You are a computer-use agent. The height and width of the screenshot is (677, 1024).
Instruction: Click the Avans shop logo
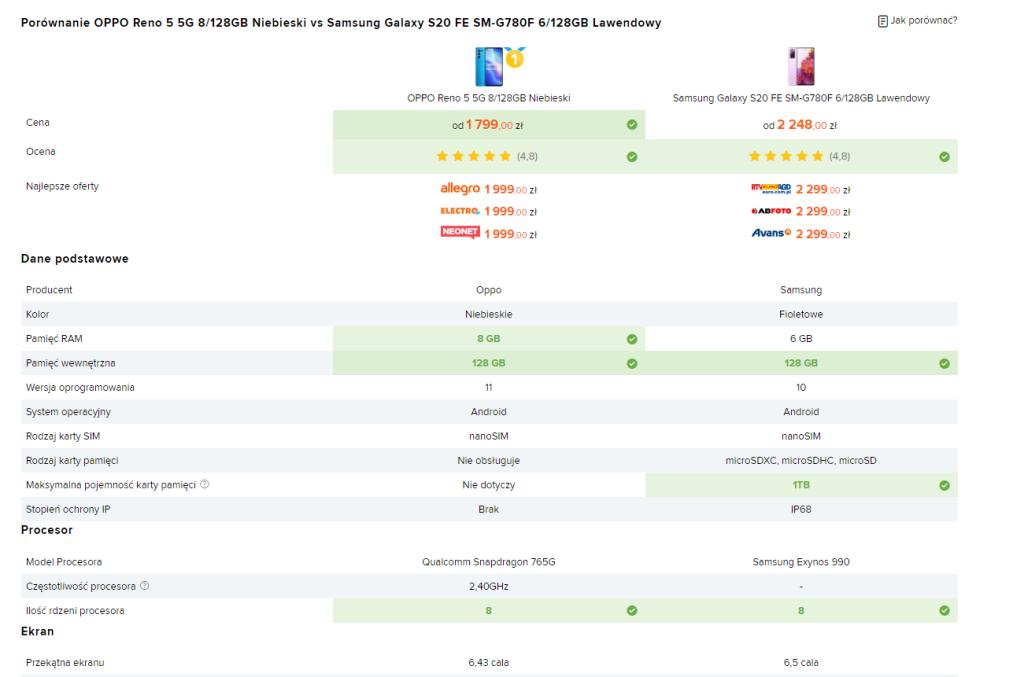tap(771, 233)
